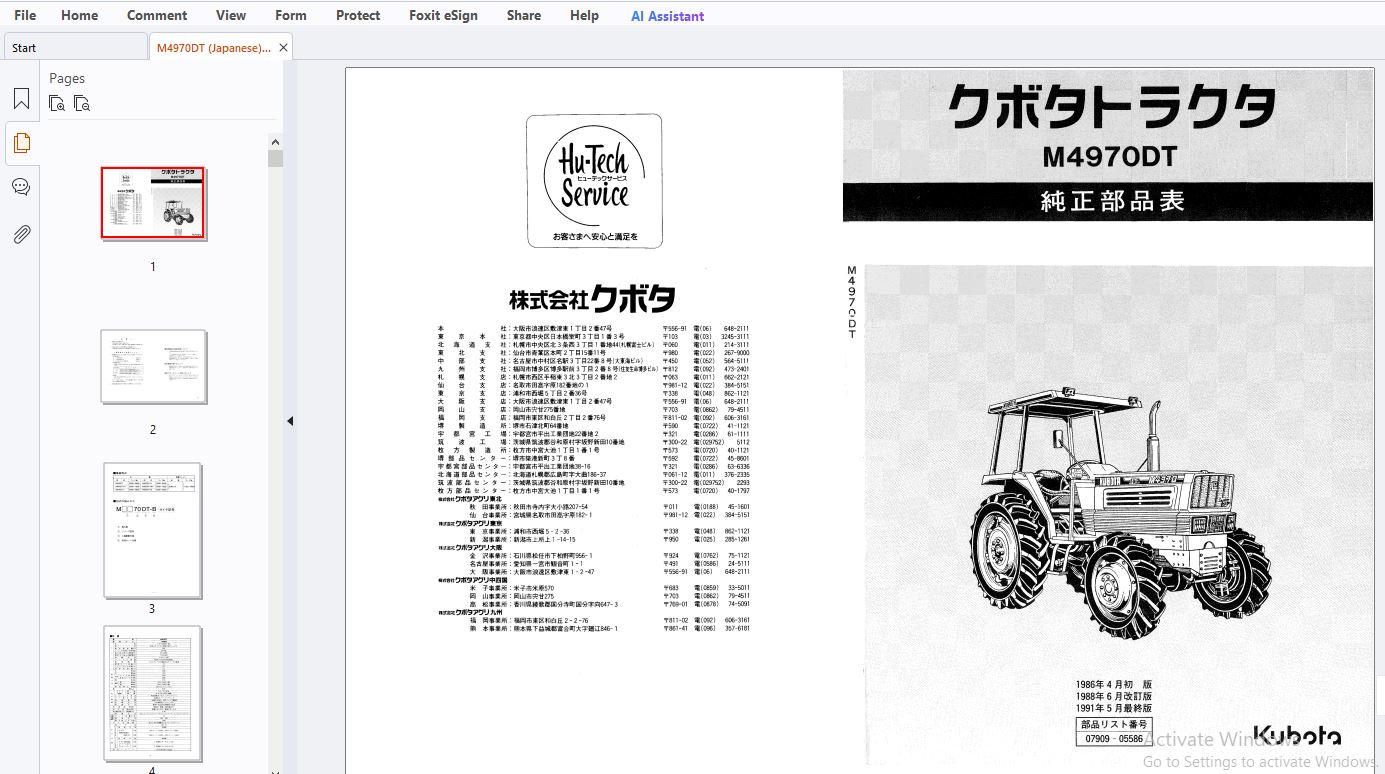Click the 1986年4月初版 edition line
1385x774 pixels.
(x=1114, y=686)
